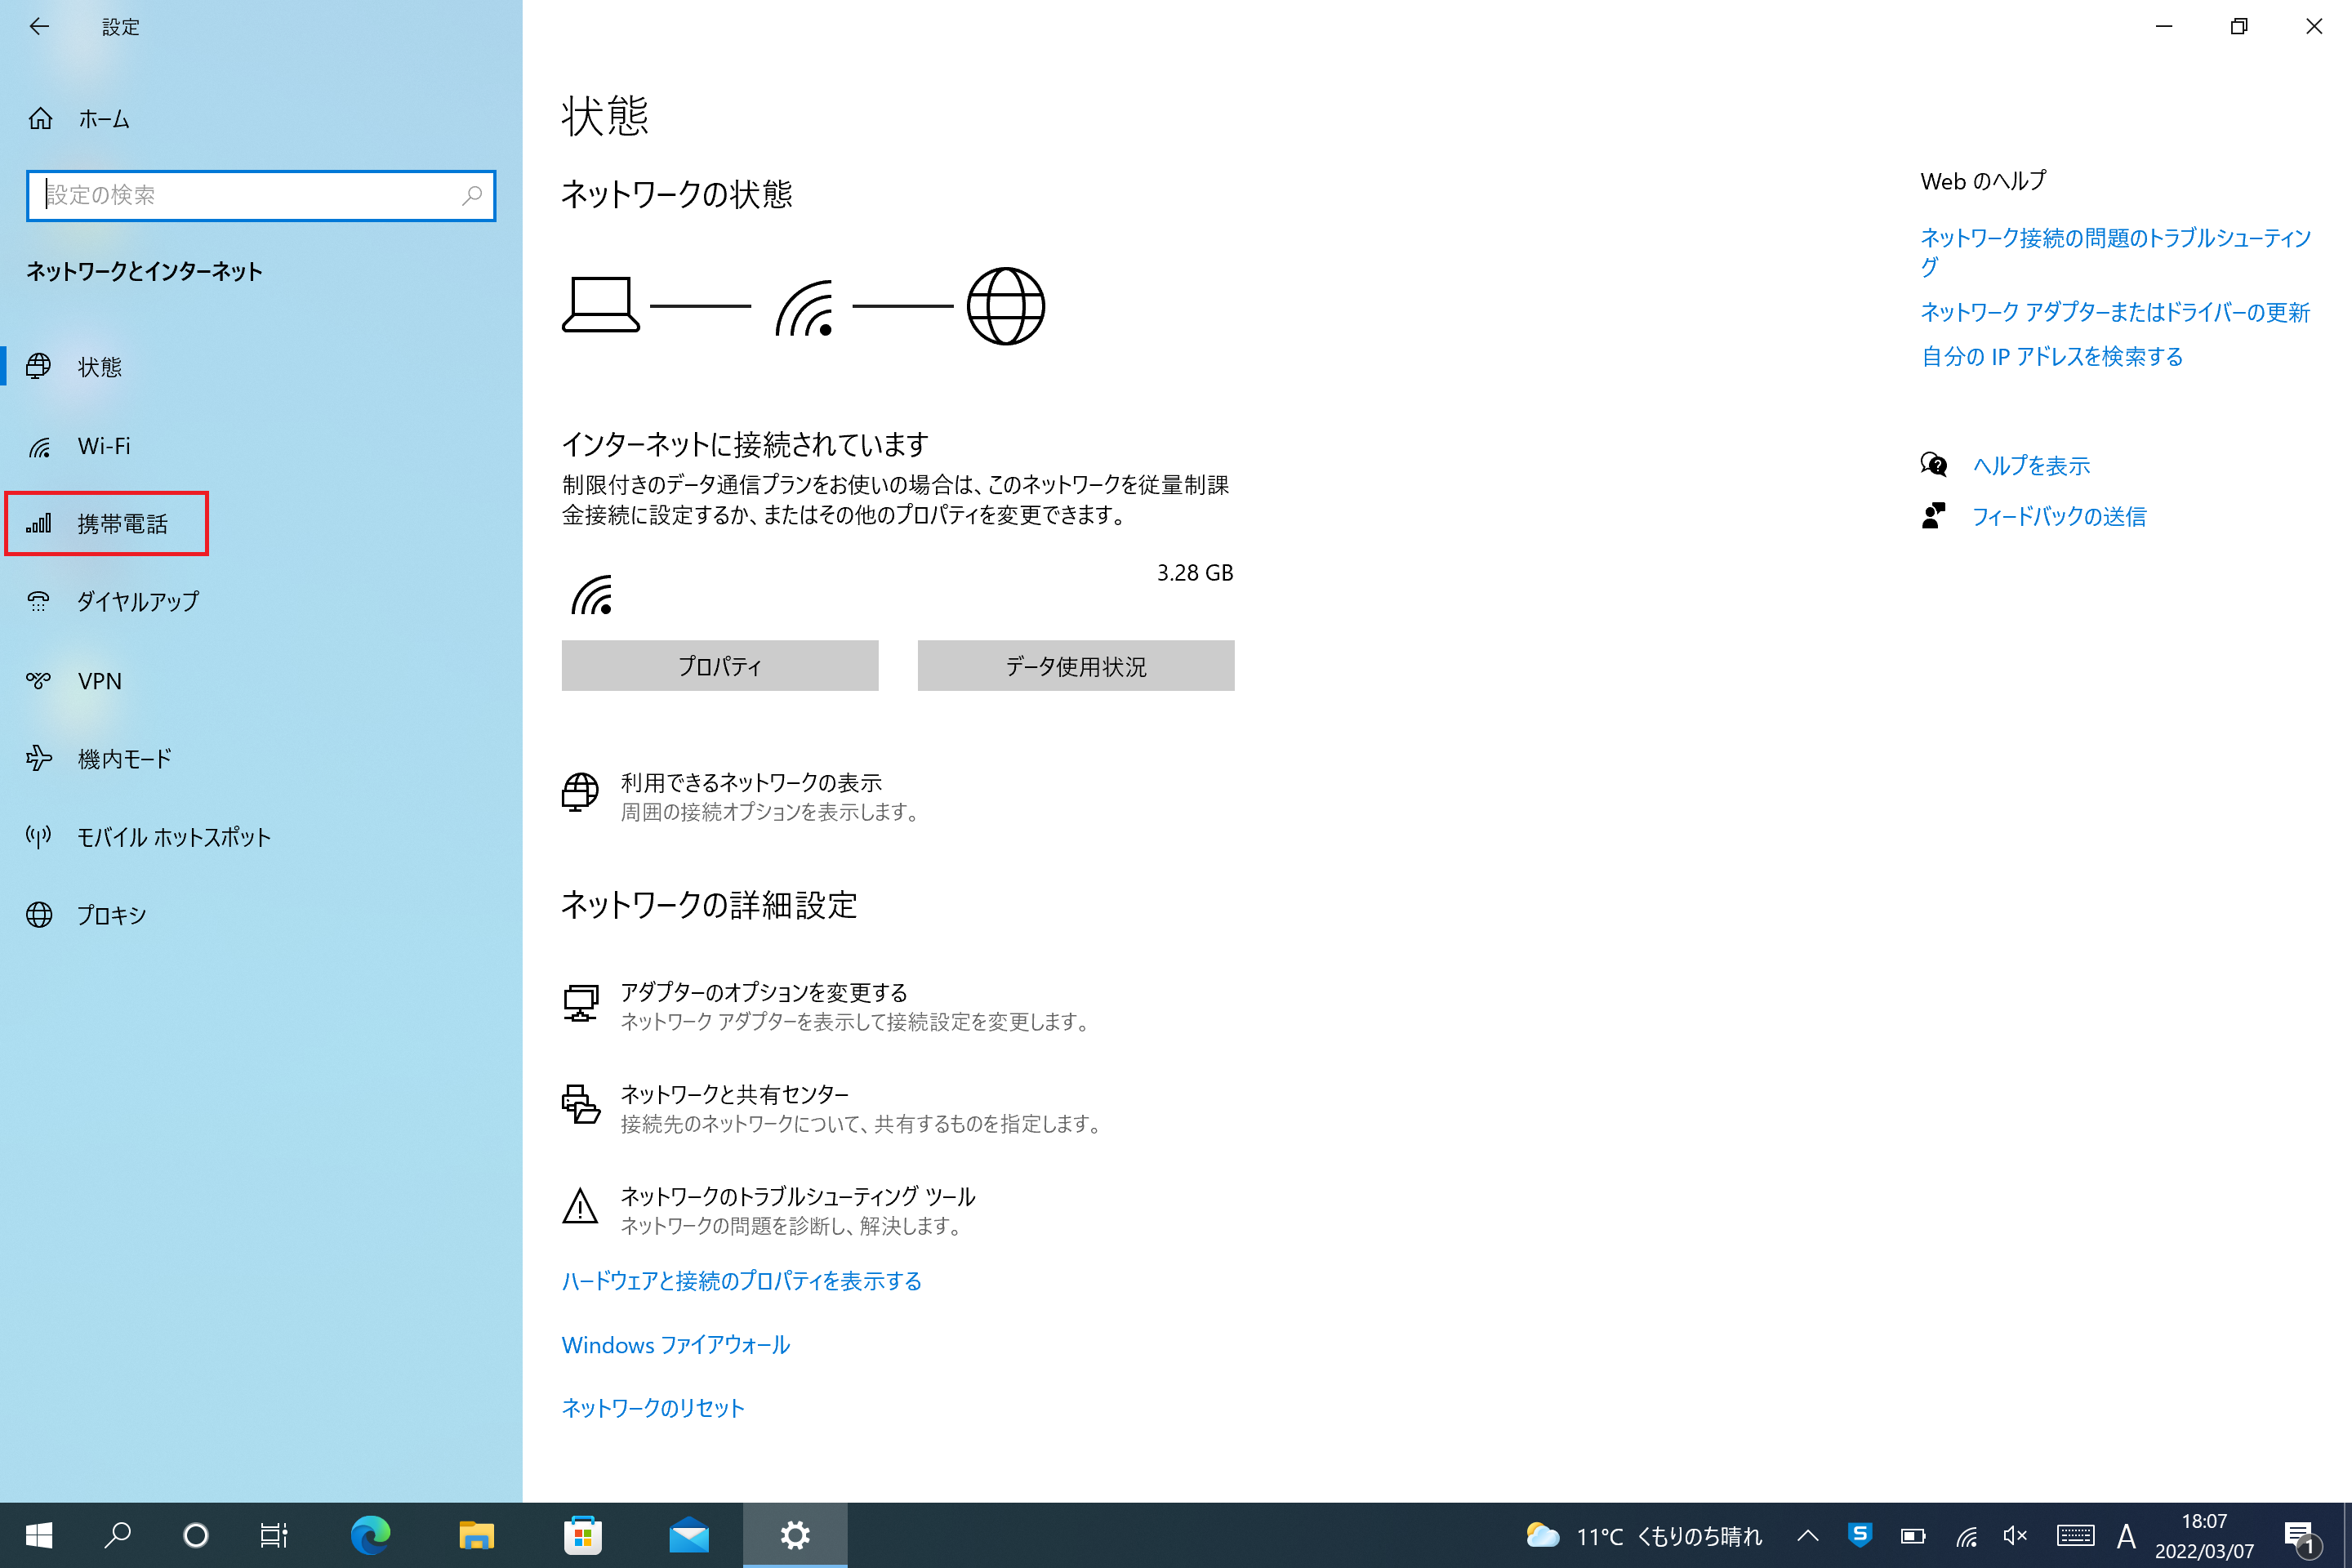This screenshot has width=2352, height=1568.
Task: Click the available networks globe-monitor icon
Action: coord(580,792)
